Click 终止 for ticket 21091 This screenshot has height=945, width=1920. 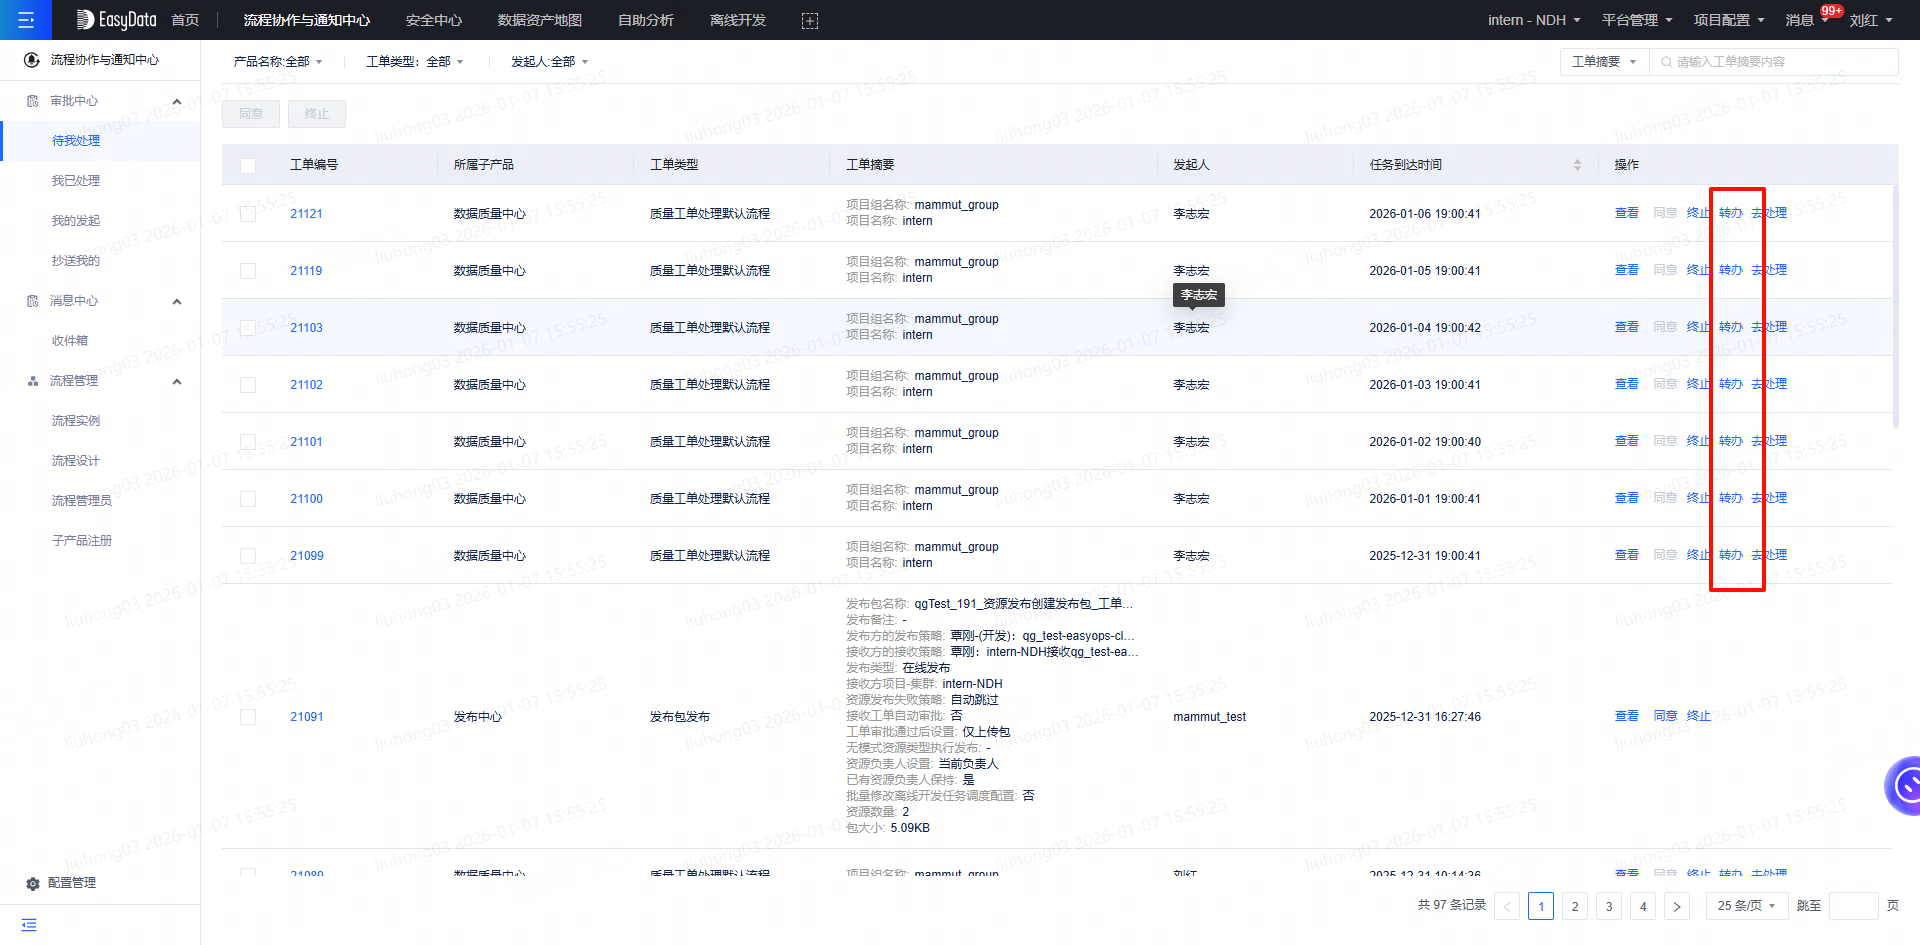(1699, 716)
